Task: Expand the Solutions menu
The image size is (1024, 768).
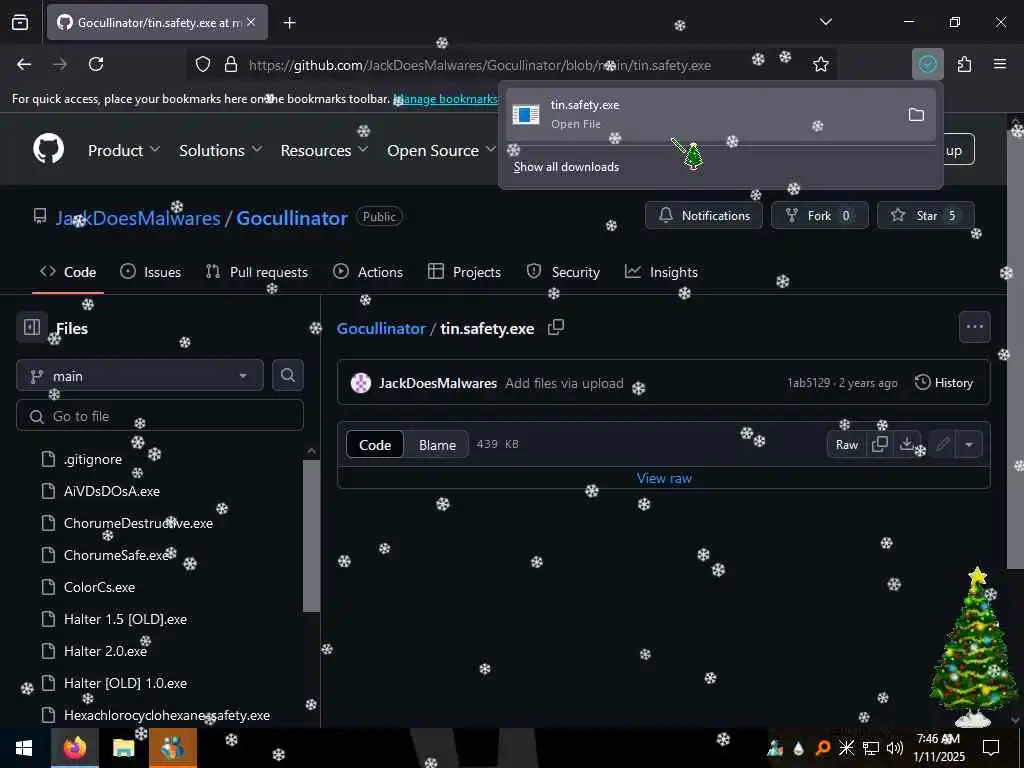Action: click(221, 150)
